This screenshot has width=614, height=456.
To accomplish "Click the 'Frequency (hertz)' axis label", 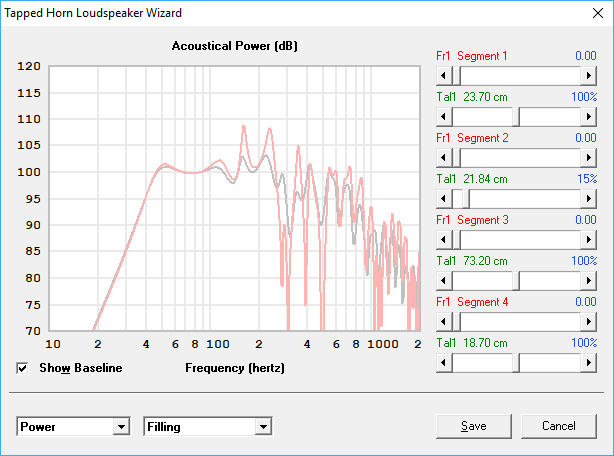I will [x=235, y=368].
